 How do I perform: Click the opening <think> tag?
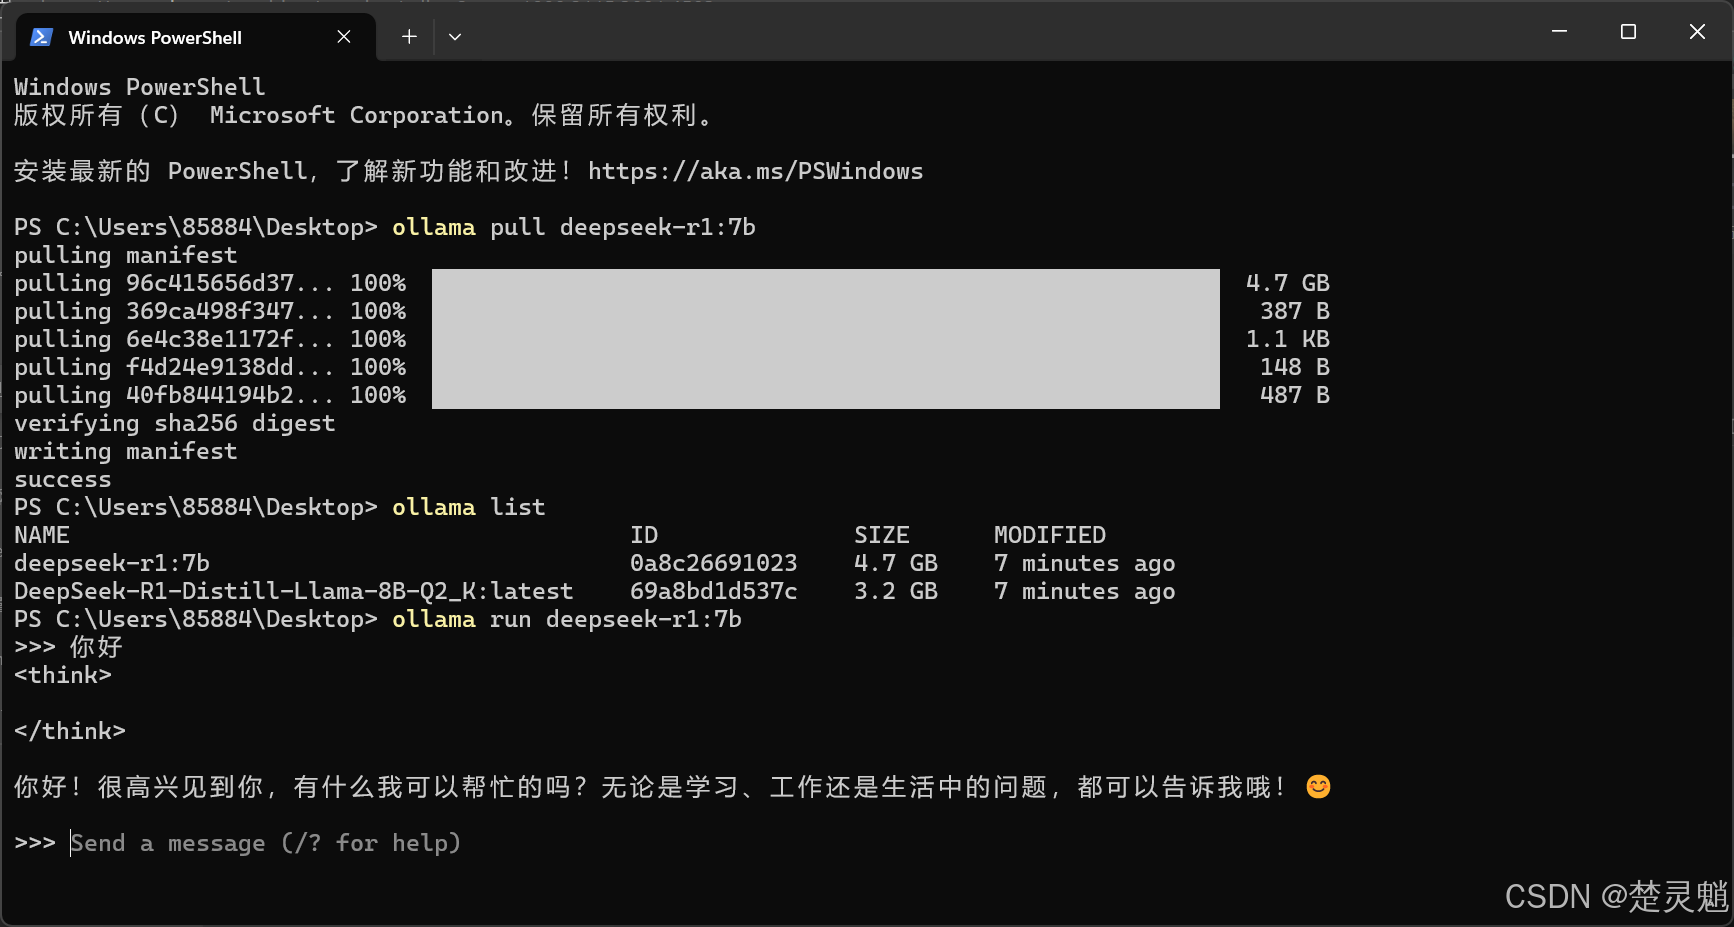pos(63,675)
